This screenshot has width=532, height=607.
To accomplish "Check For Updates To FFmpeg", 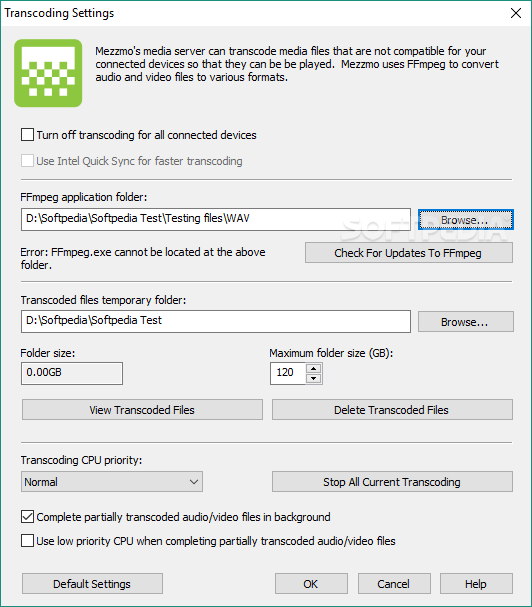I will tap(409, 253).
